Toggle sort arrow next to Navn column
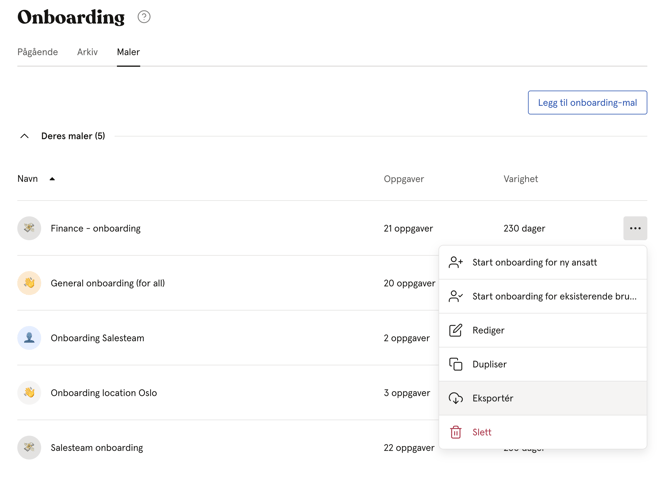Image resolution: width=670 pixels, height=478 pixels. pyautogui.click(x=52, y=179)
